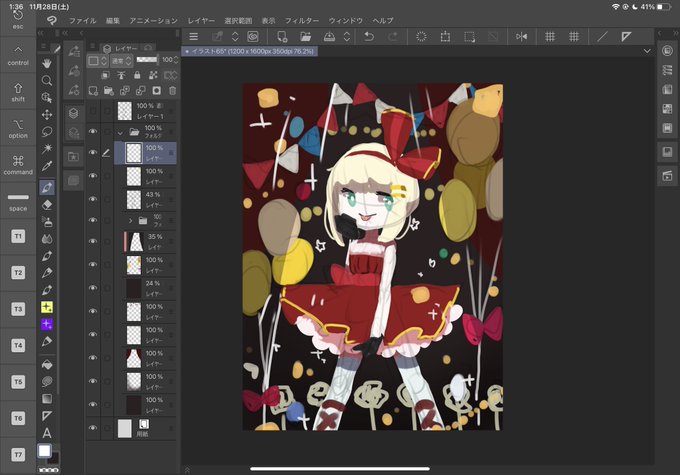680x475 pixels.
Task: Toggle Clip to Layer Below icon
Action: [105, 75]
